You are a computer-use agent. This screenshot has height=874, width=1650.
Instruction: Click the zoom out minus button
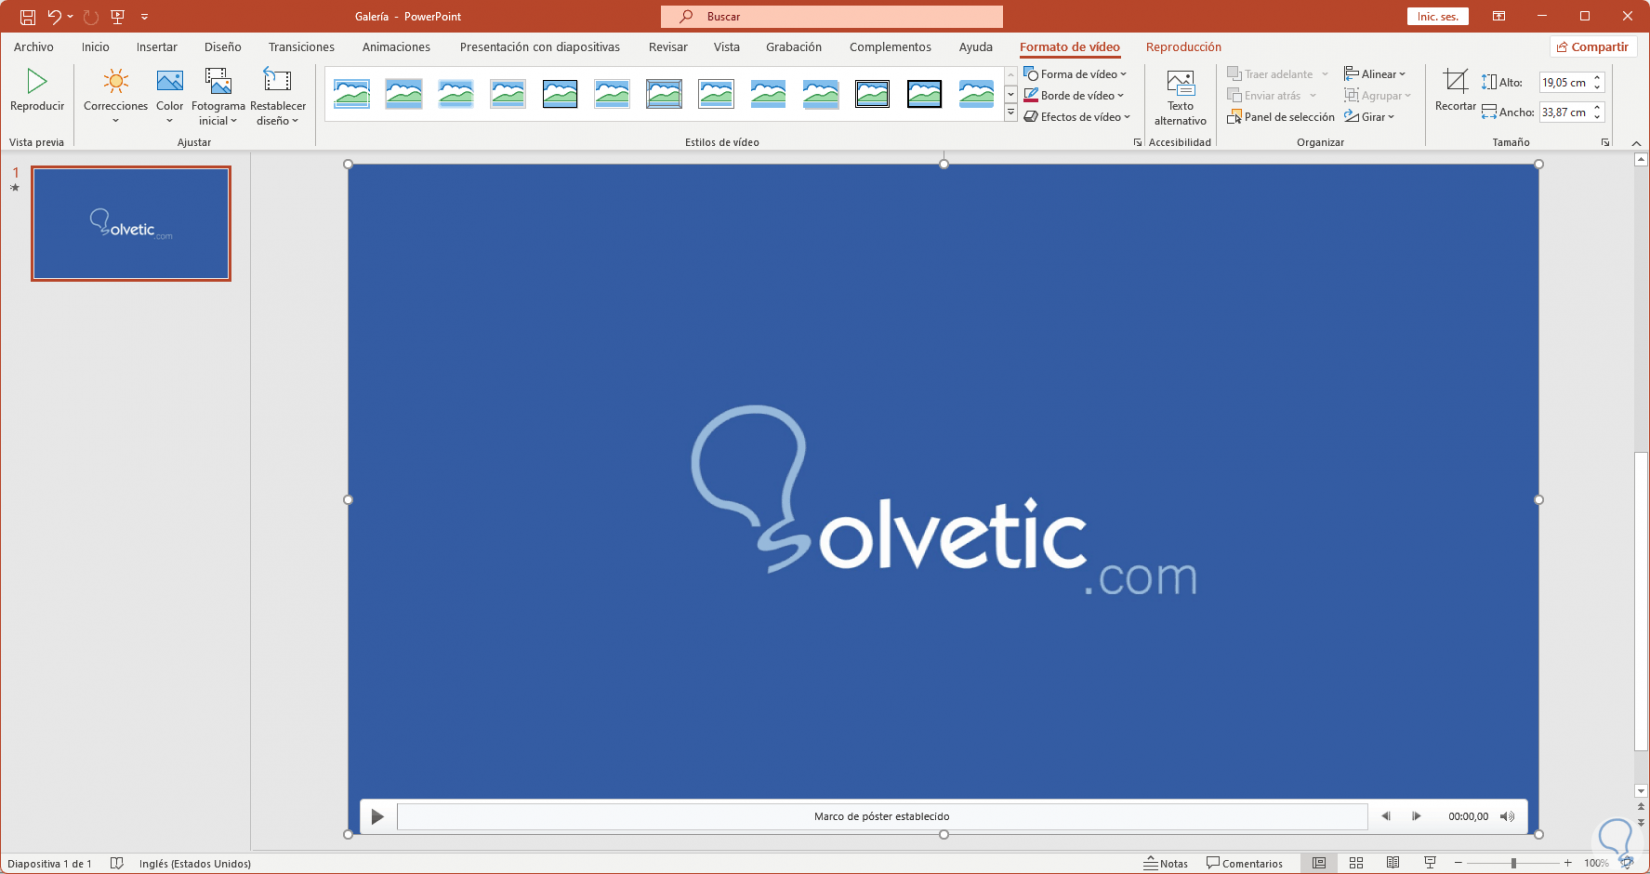pos(1458,863)
